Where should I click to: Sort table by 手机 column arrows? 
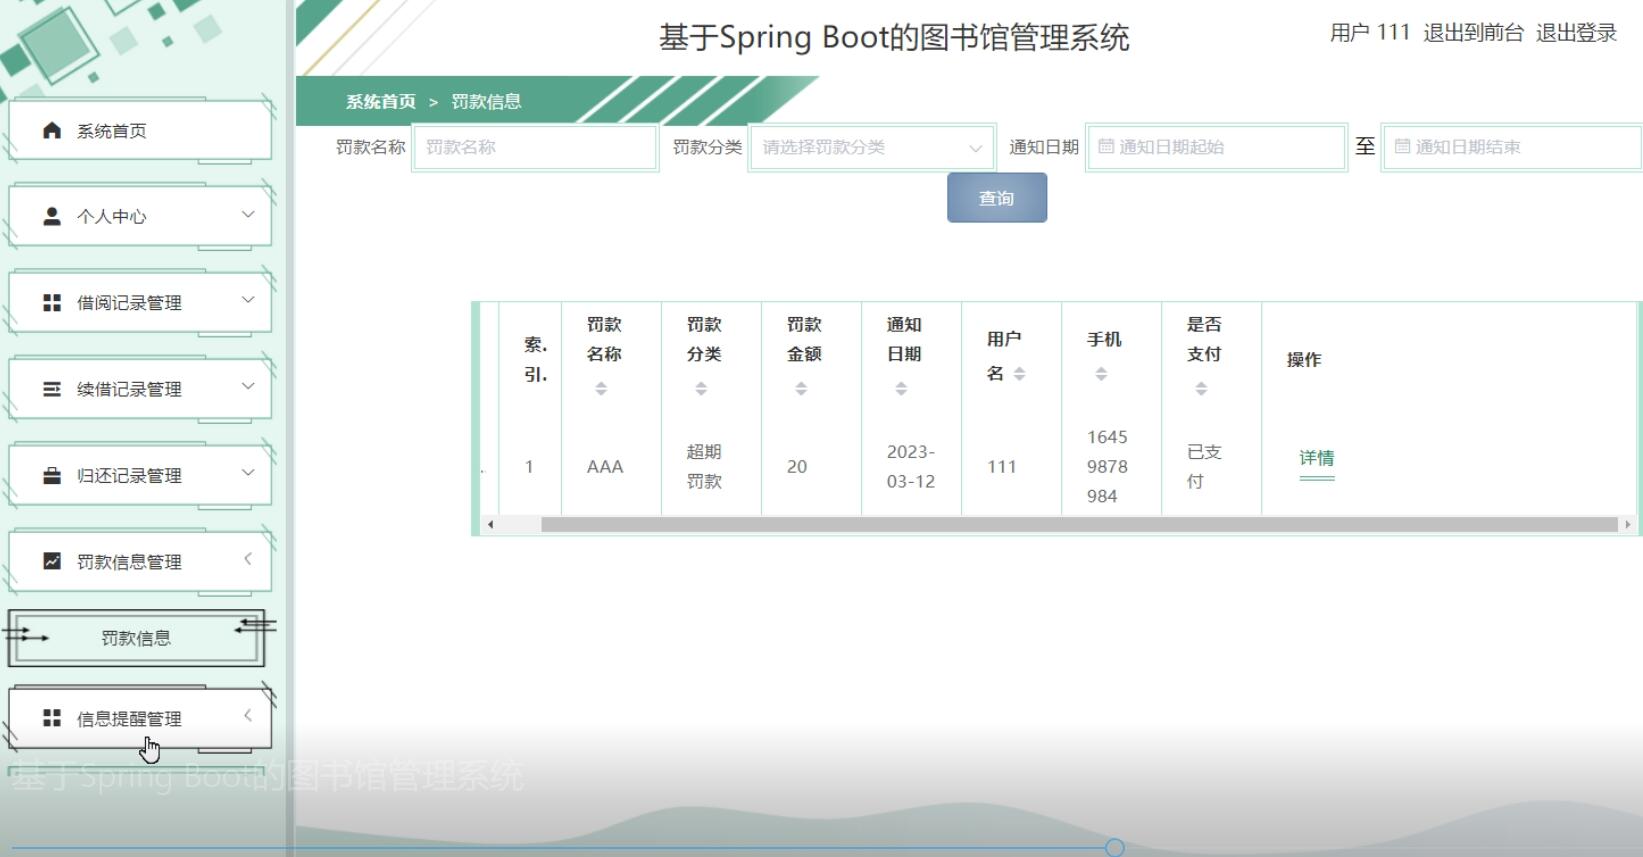click(1101, 374)
